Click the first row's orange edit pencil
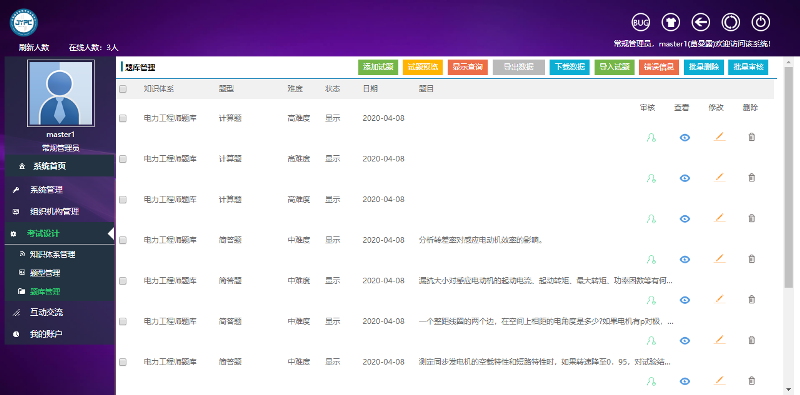Screen dimensions: 800x395 click(x=719, y=137)
